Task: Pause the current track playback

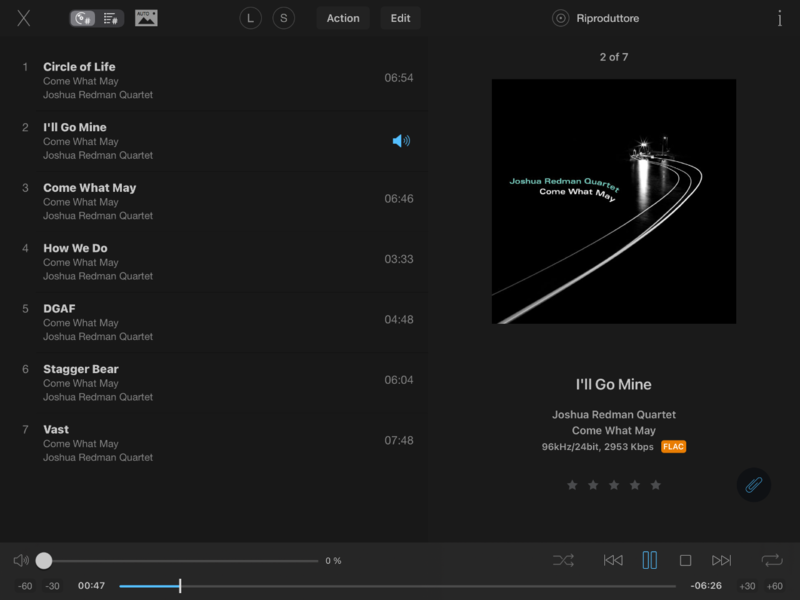Action: tap(650, 561)
